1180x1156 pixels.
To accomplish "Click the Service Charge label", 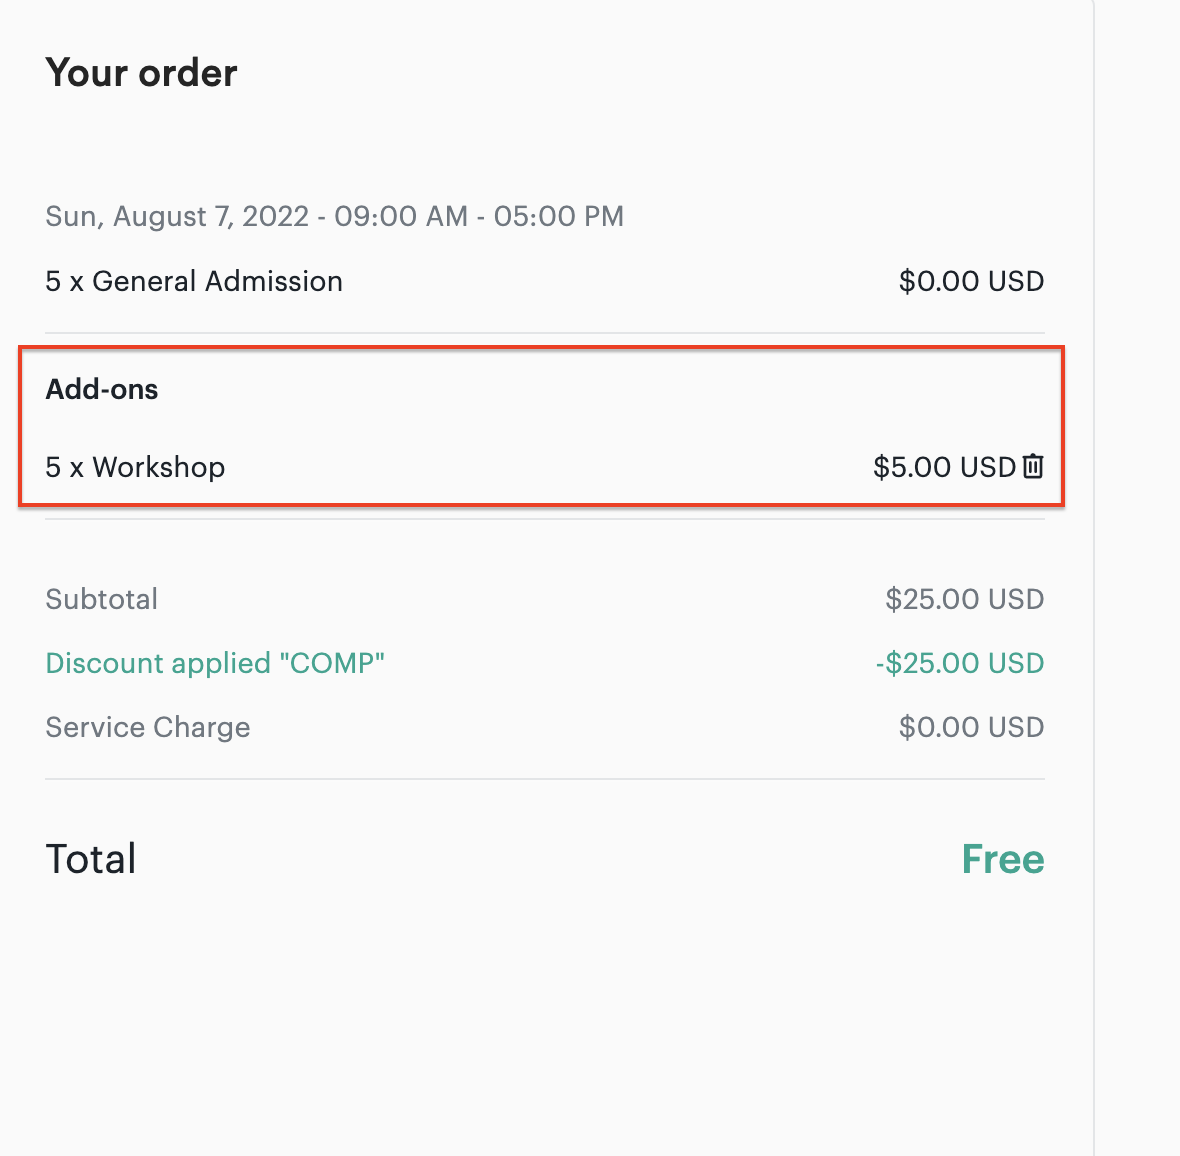I will (x=148, y=728).
